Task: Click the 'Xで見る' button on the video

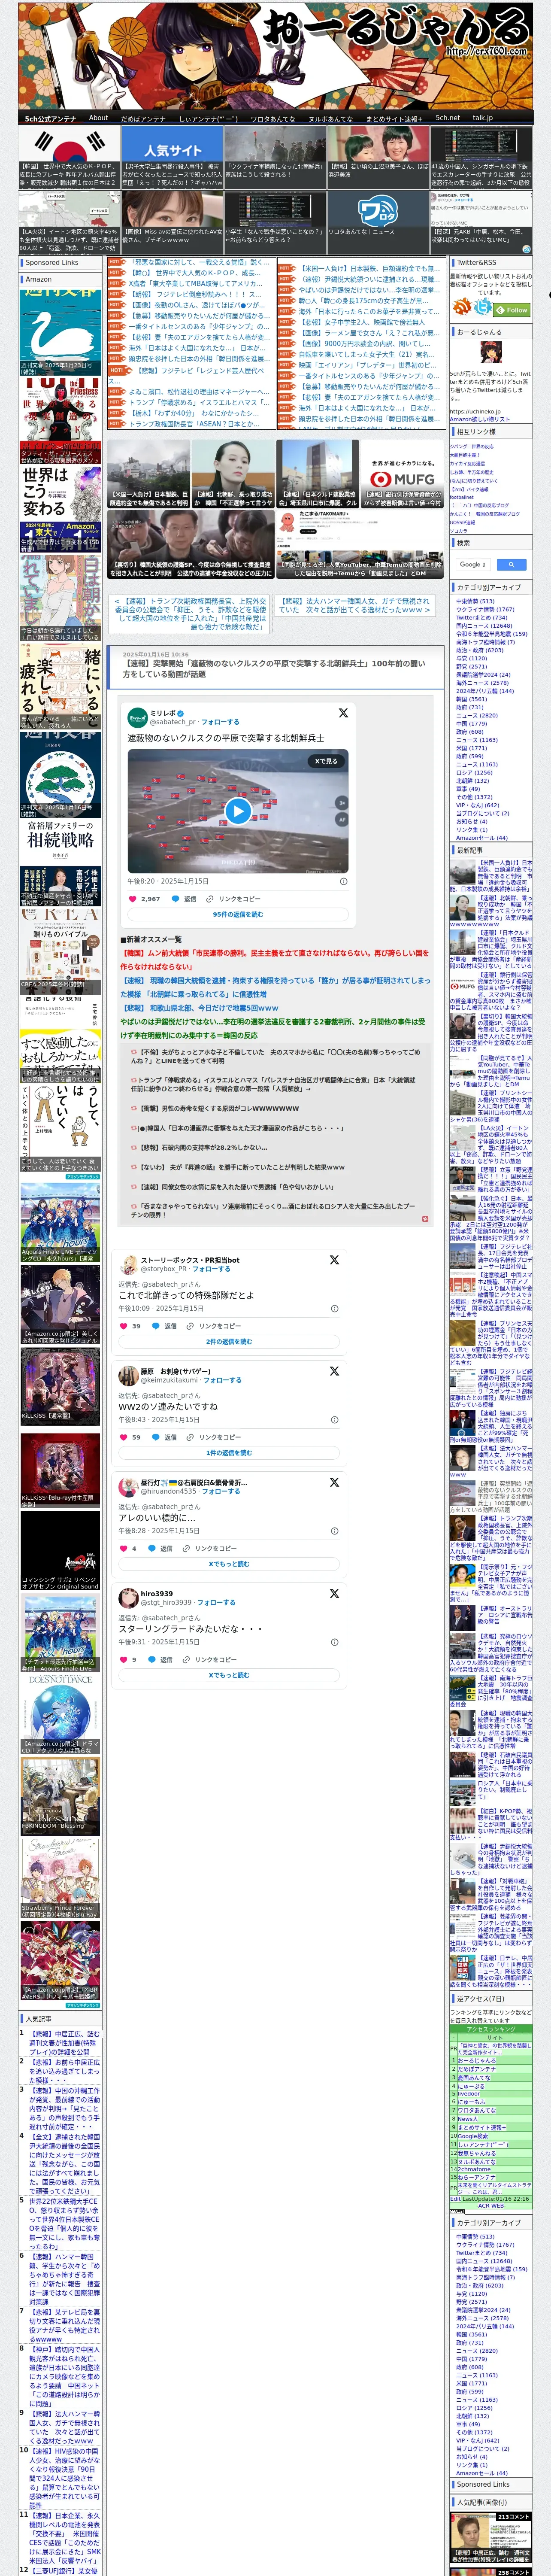Action: coord(326,761)
